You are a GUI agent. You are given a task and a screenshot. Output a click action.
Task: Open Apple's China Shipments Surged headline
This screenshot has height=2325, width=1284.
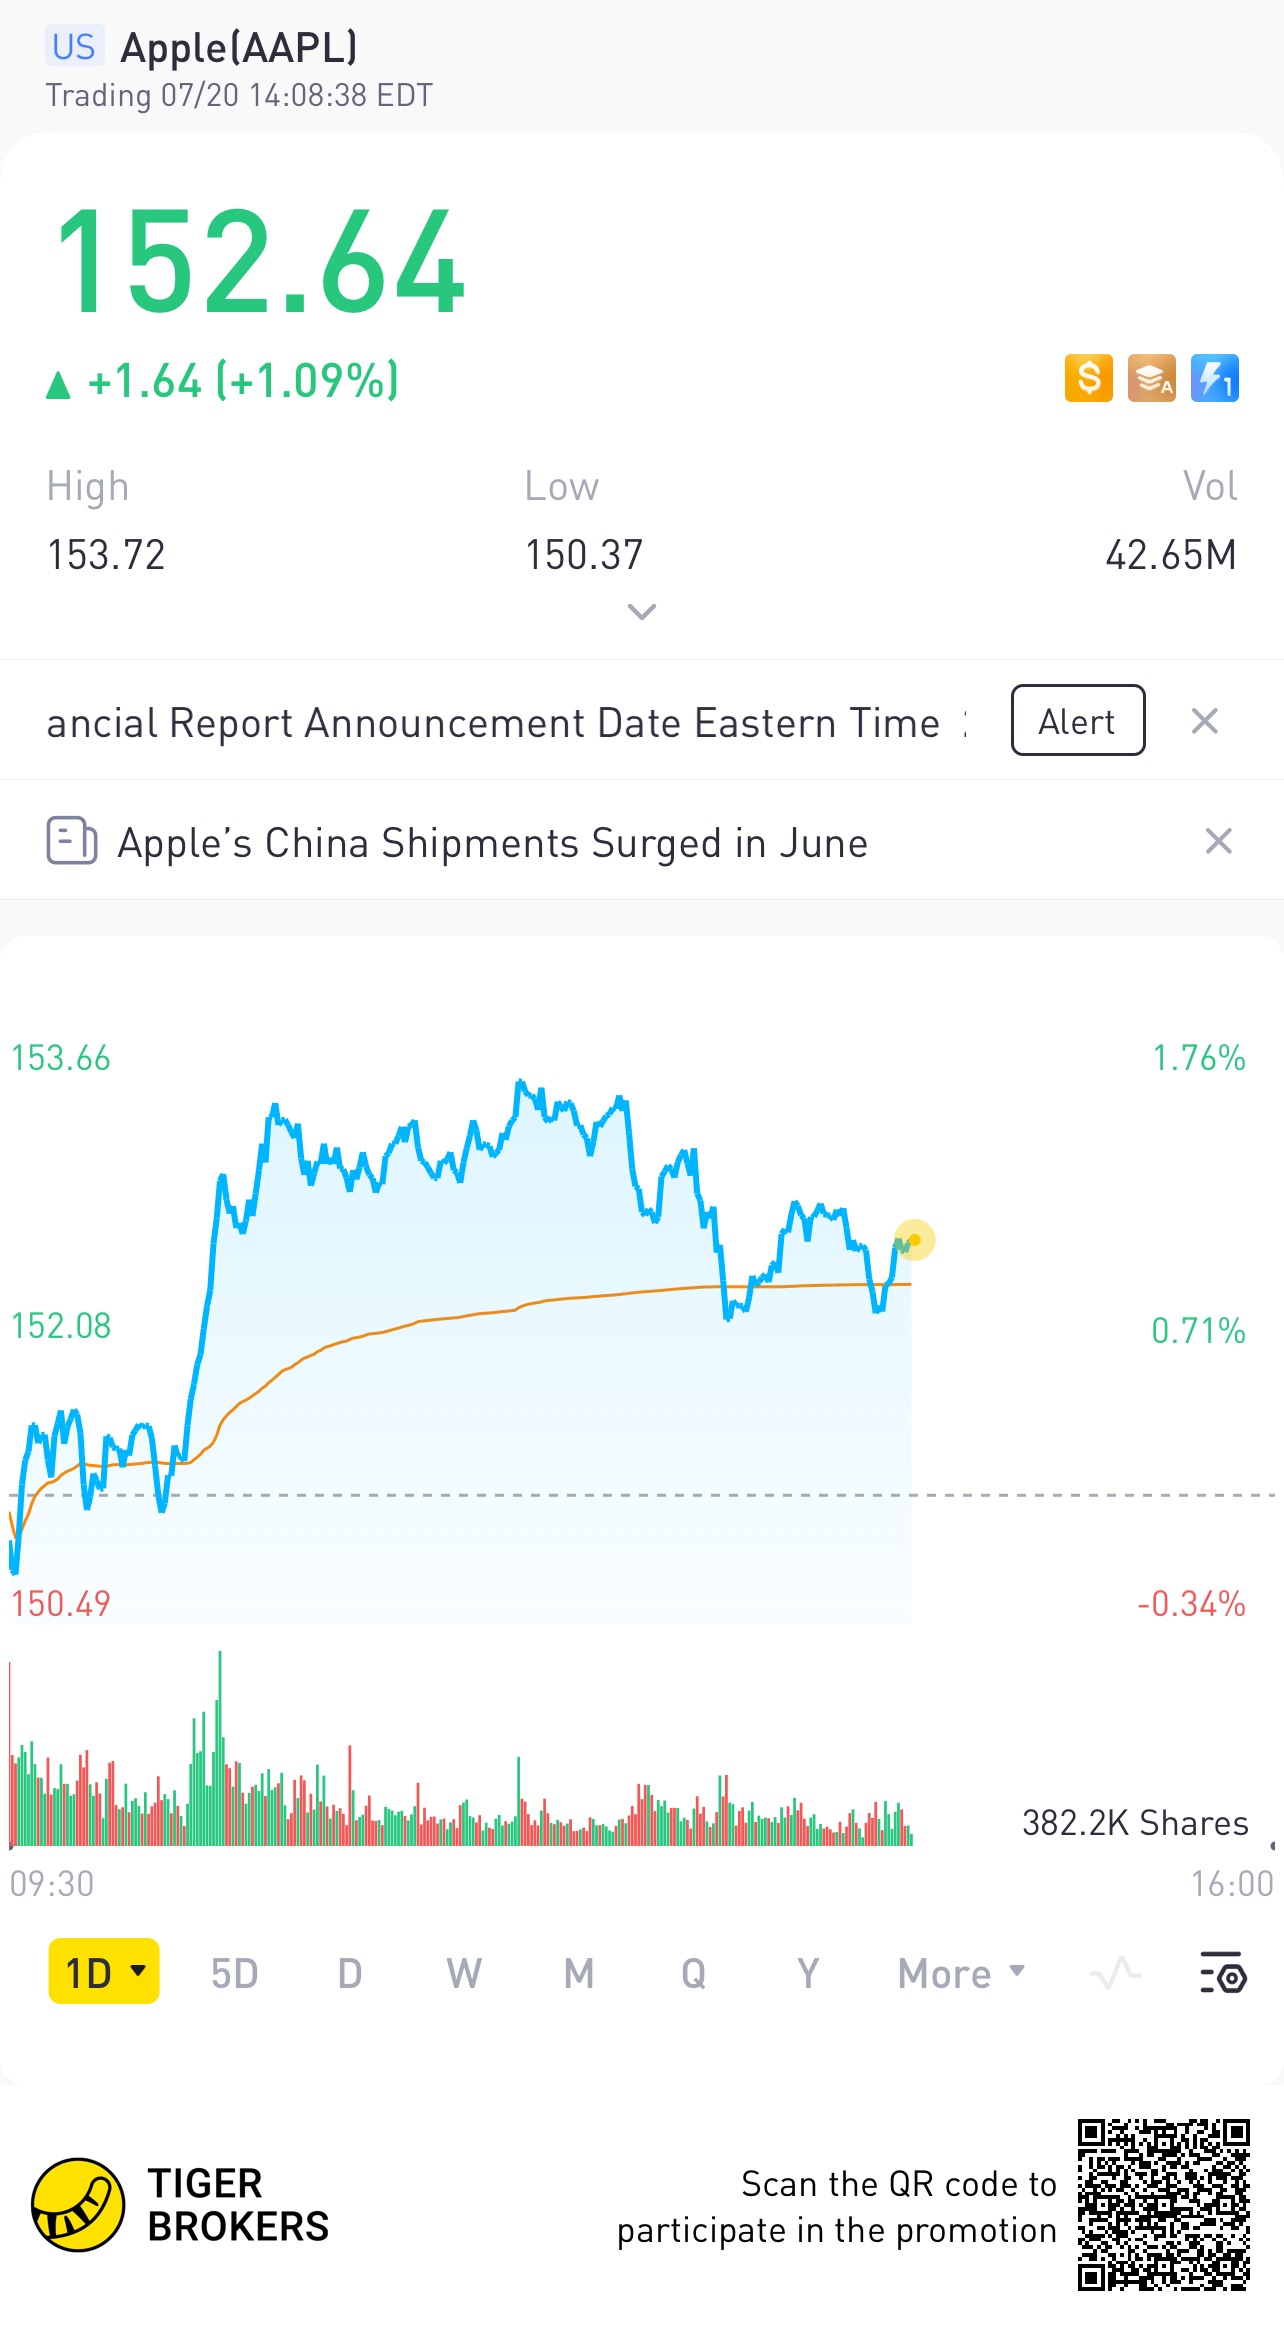pos(492,843)
